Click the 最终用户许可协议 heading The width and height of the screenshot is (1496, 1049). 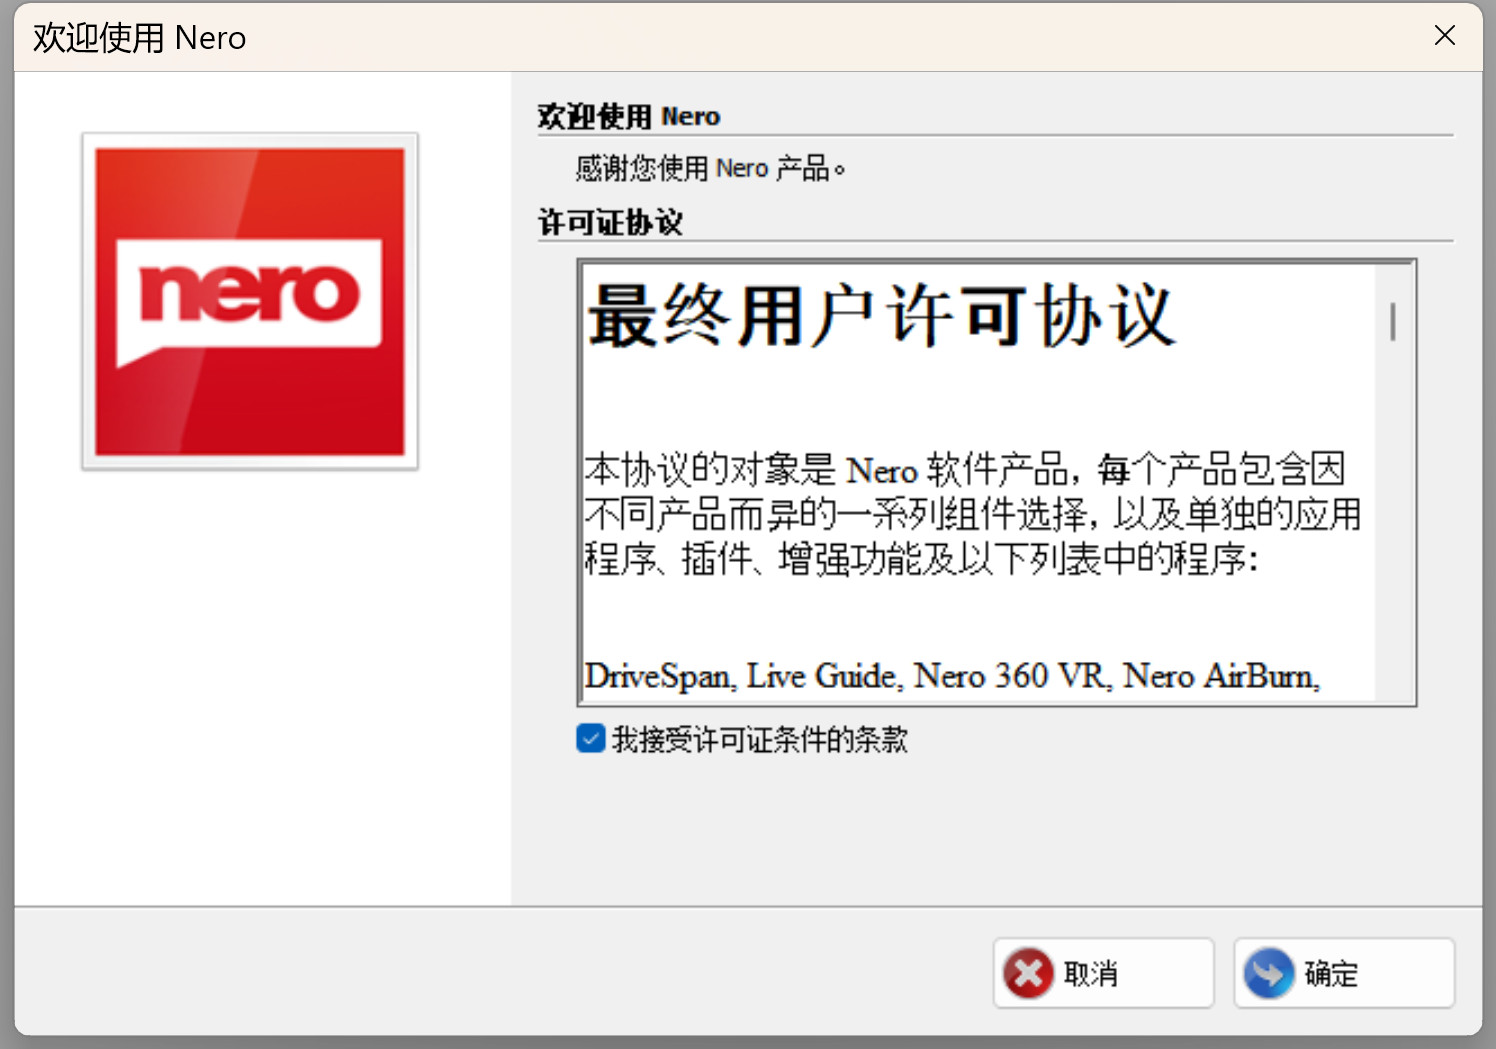880,317
